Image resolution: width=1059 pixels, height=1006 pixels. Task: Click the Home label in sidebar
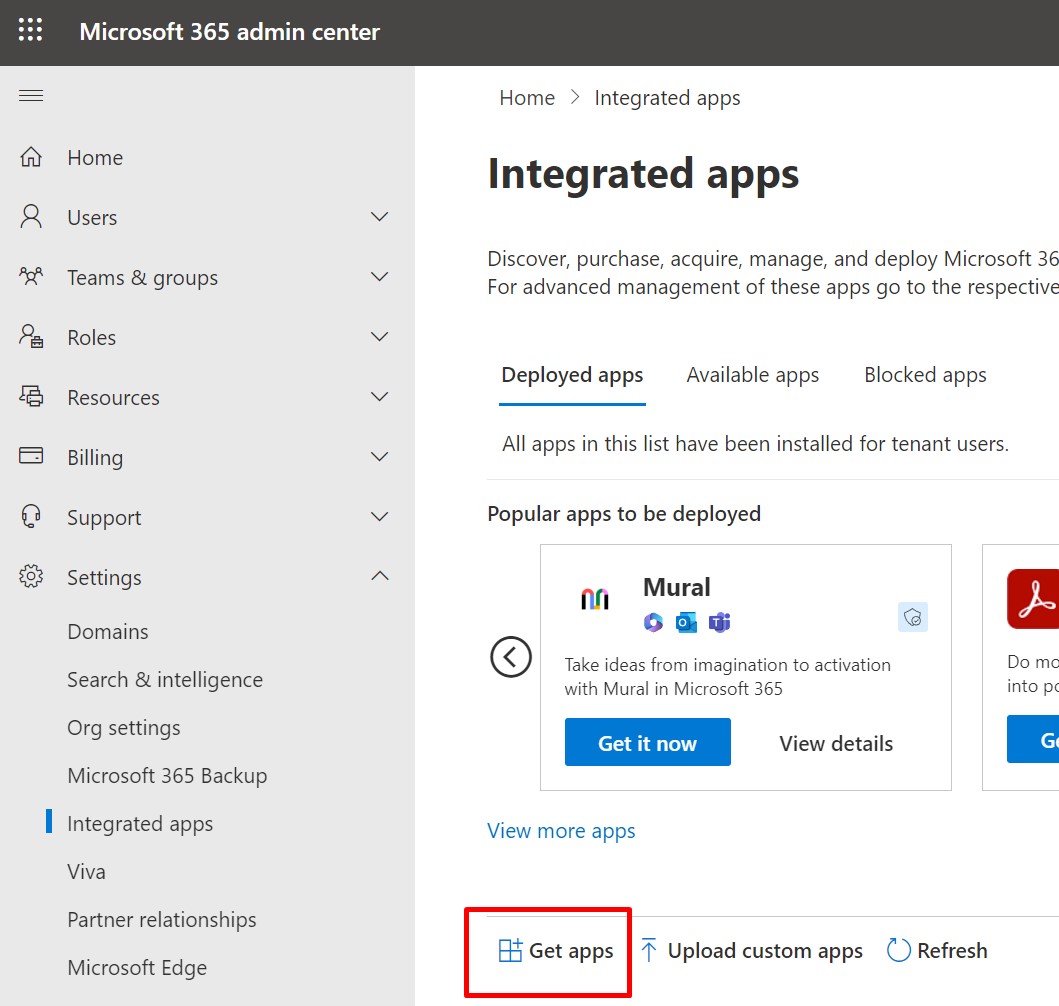[x=95, y=157]
